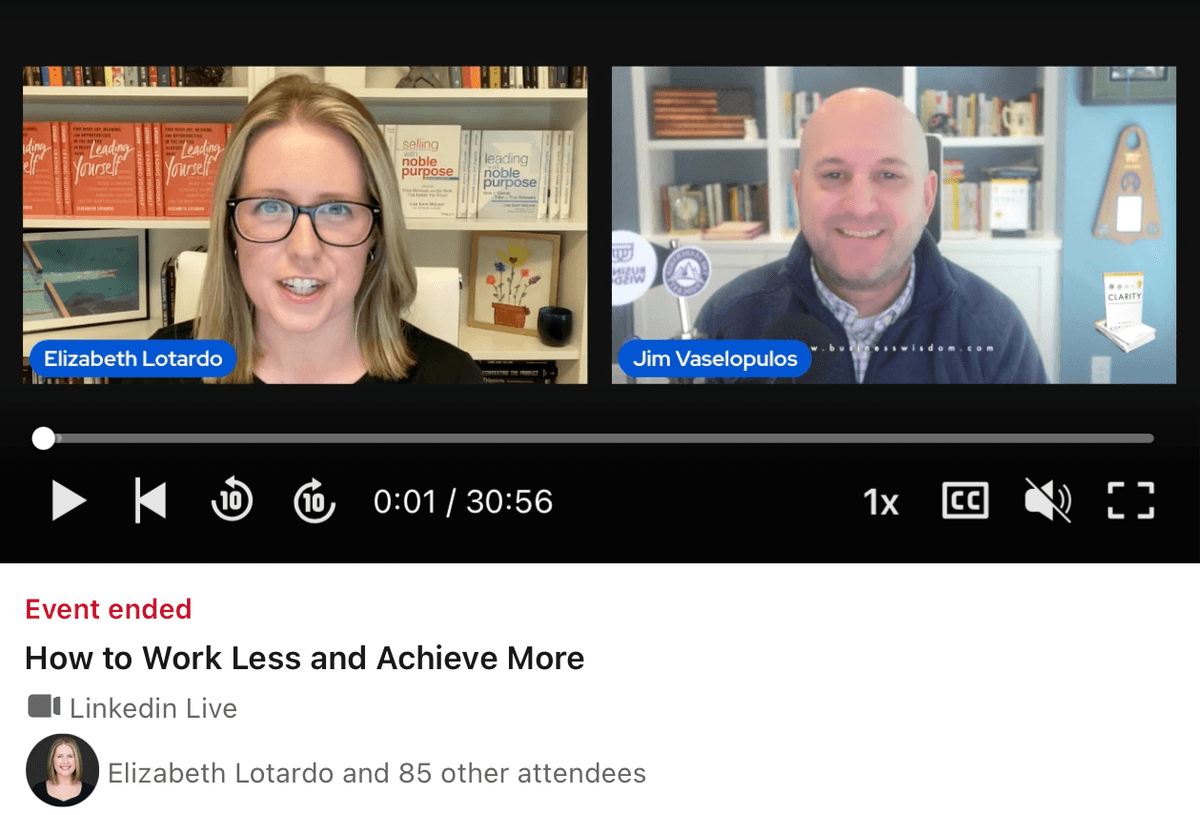Click Elizabeth Lotardo name label in video
1200x815 pixels.
tap(133, 359)
